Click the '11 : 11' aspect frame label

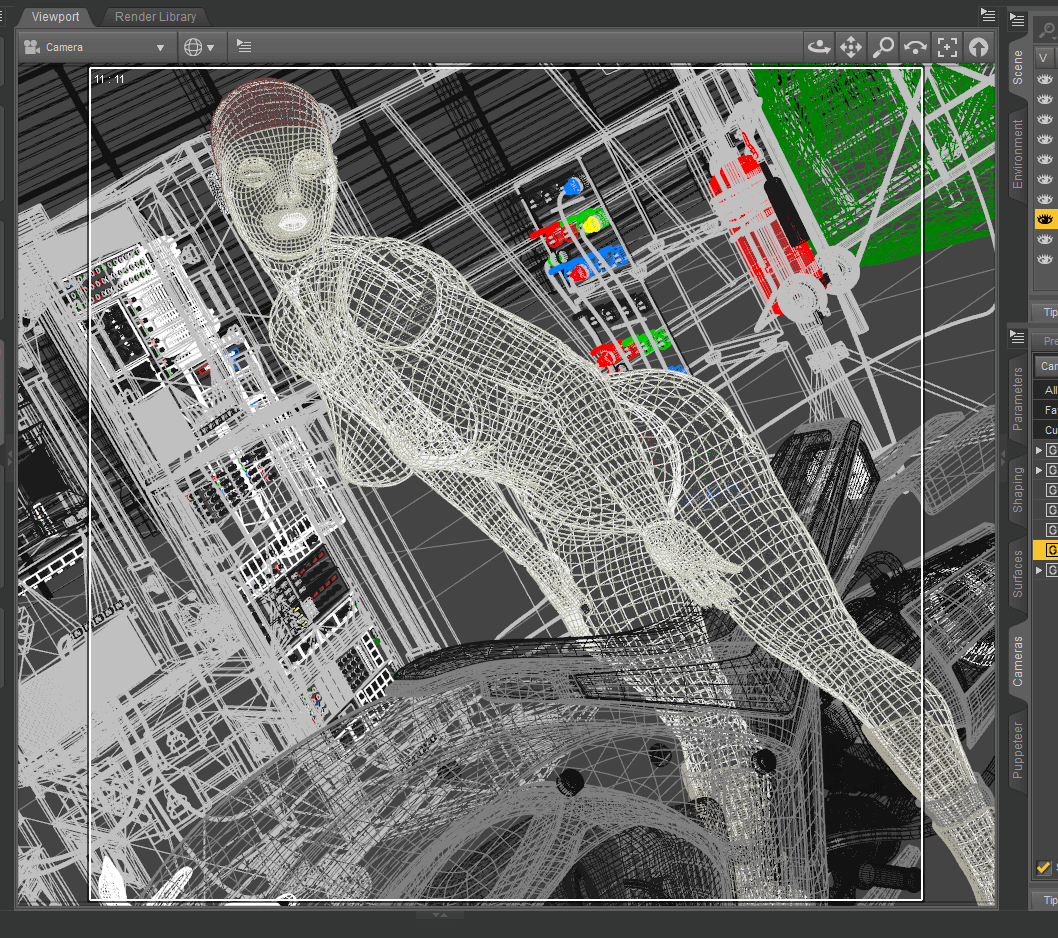(109, 80)
